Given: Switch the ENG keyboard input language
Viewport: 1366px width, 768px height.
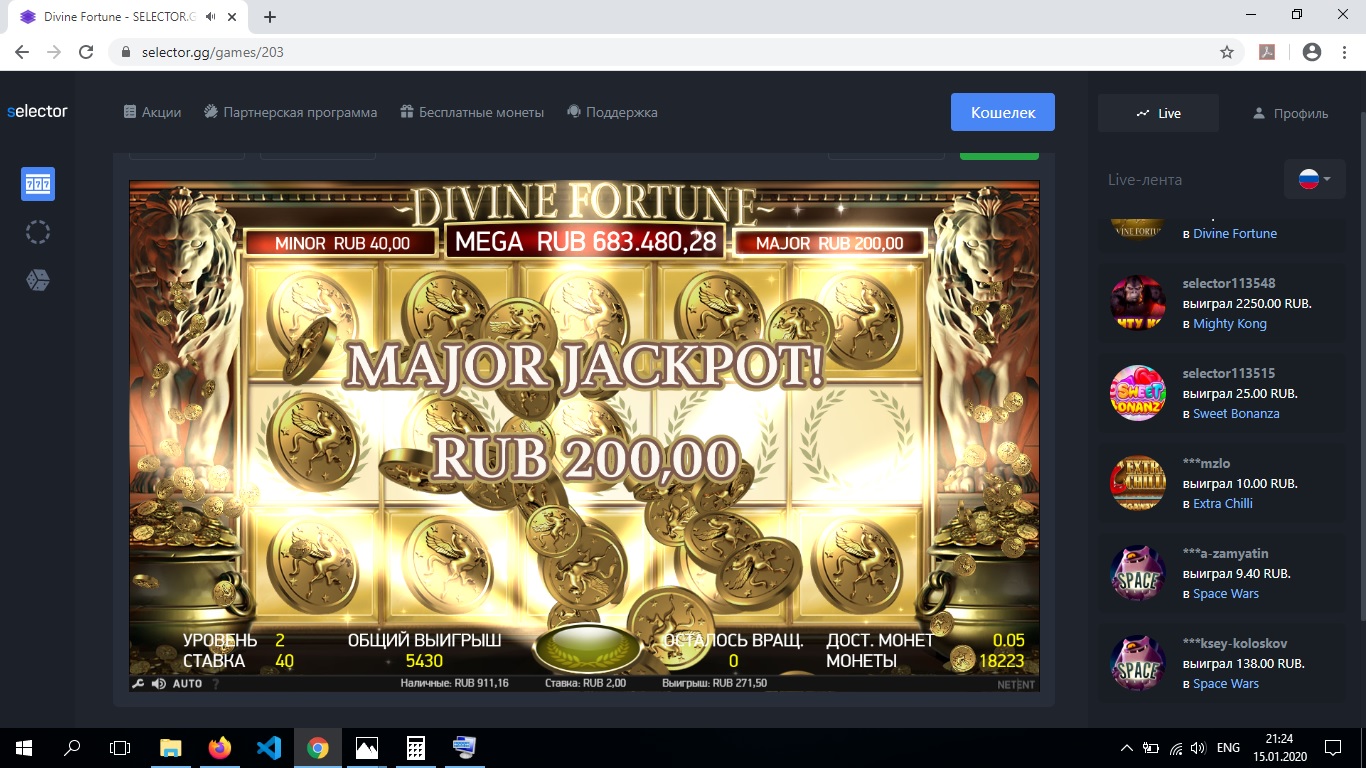Looking at the screenshot, I should [x=1228, y=747].
